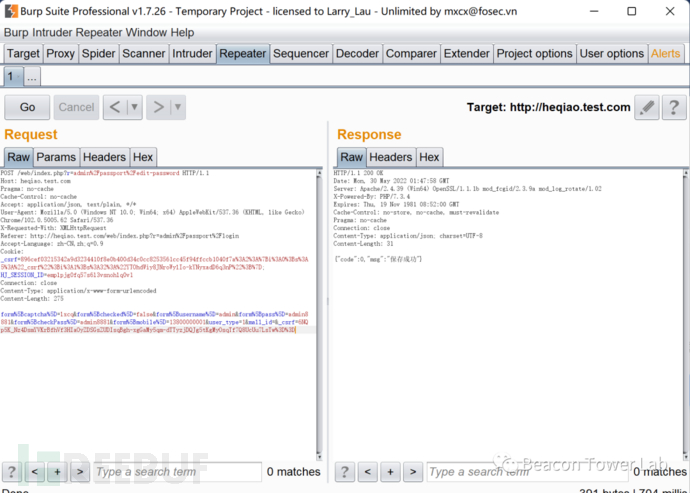
Task: Open the Extender tab
Action: click(467, 54)
